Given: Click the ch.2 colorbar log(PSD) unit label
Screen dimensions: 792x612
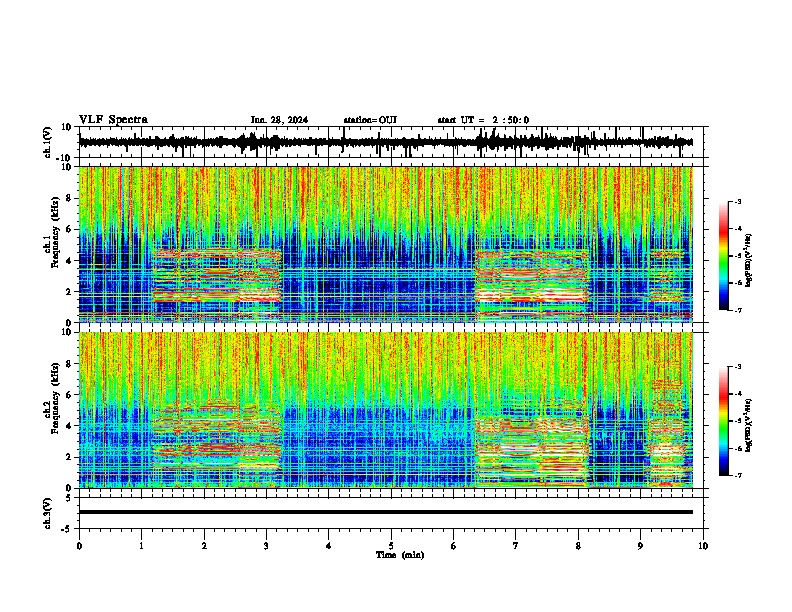Looking at the screenshot, I should [x=749, y=425].
